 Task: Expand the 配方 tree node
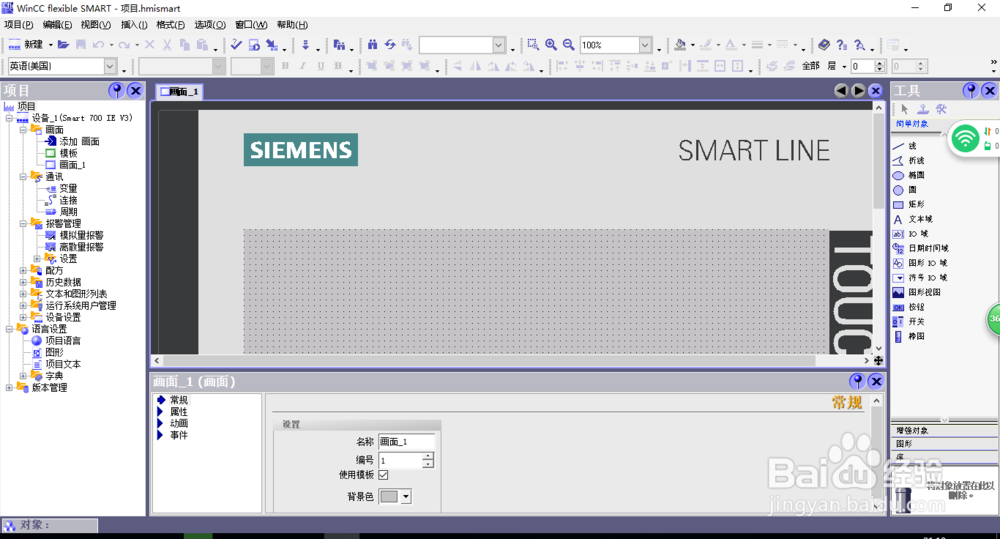pyautogui.click(x=24, y=270)
